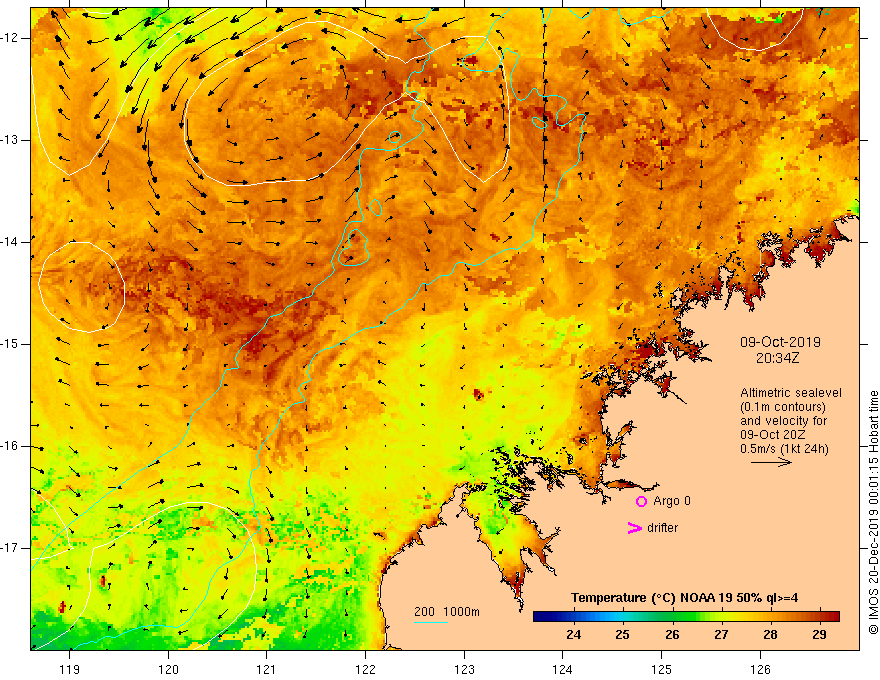This screenshot has width=880, height=680.
Task: Click the 'Argo 0' legend label
Action: click(672, 501)
